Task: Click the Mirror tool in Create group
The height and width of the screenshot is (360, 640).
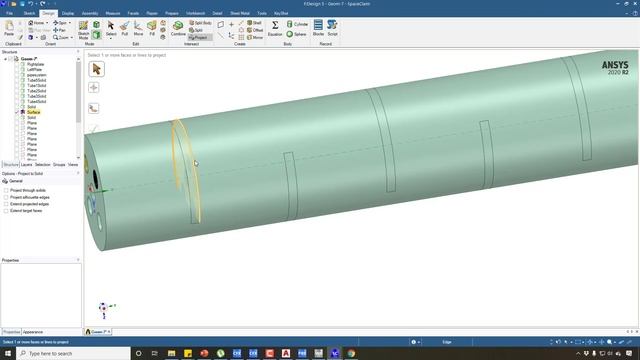Action: (x=255, y=38)
